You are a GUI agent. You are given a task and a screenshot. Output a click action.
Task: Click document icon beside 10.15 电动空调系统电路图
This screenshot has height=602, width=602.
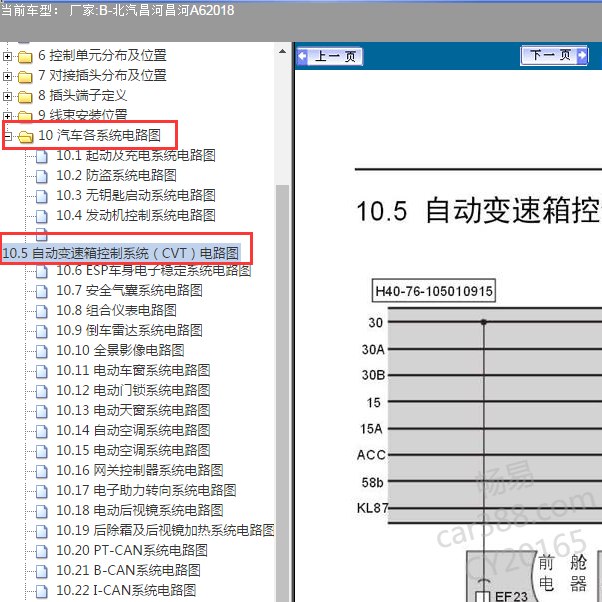pyautogui.click(x=41, y=451)
